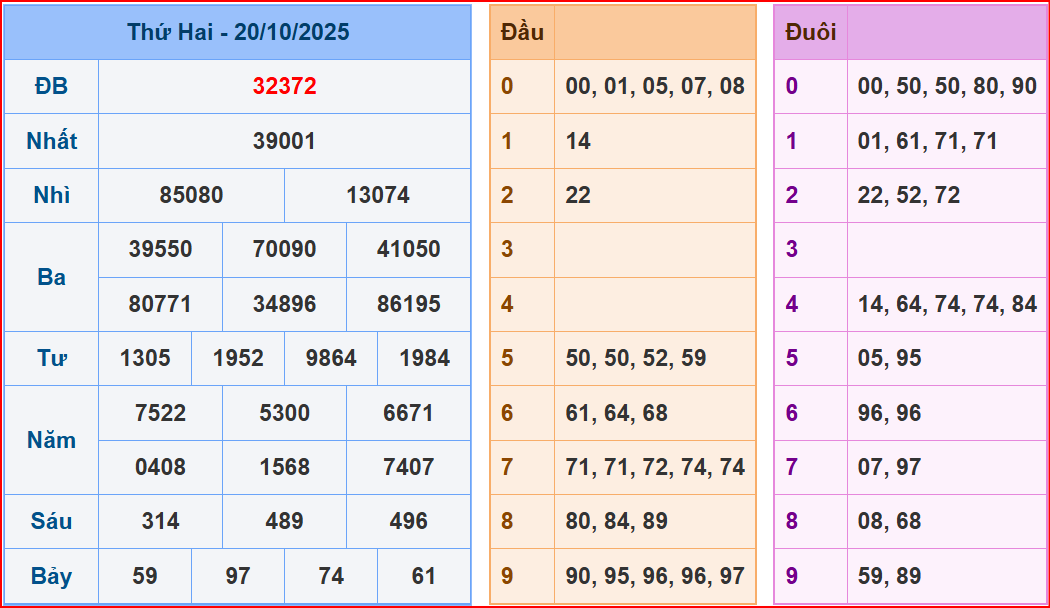This screenshot has height=608, width=1050.
Task: Select the ĐB prize label
Action: 52,86
